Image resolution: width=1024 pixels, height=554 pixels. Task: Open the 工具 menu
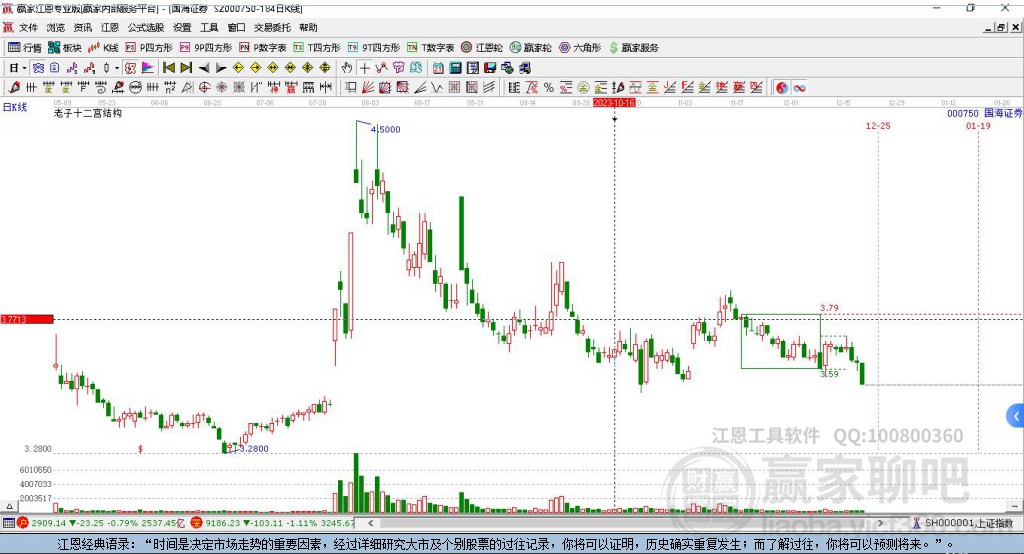coord(209,27)
